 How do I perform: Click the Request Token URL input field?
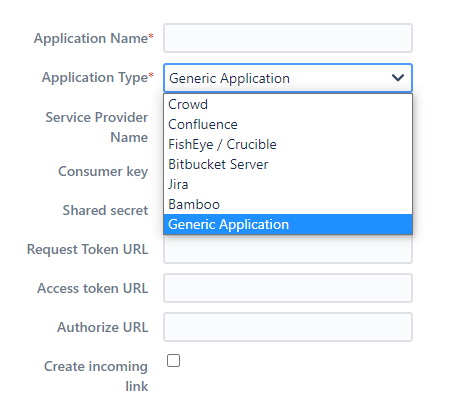pos(288,249)
